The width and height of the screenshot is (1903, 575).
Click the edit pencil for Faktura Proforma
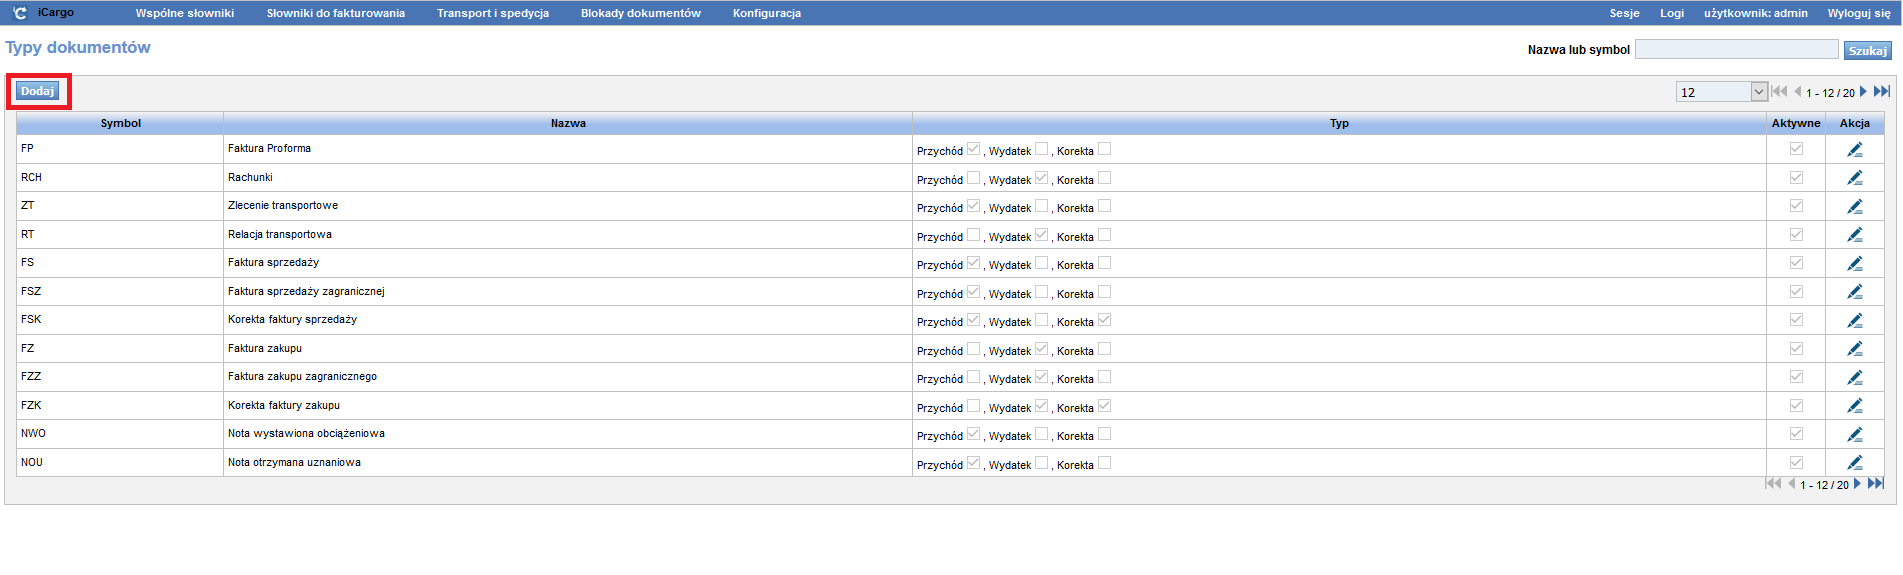point(1854,150)
